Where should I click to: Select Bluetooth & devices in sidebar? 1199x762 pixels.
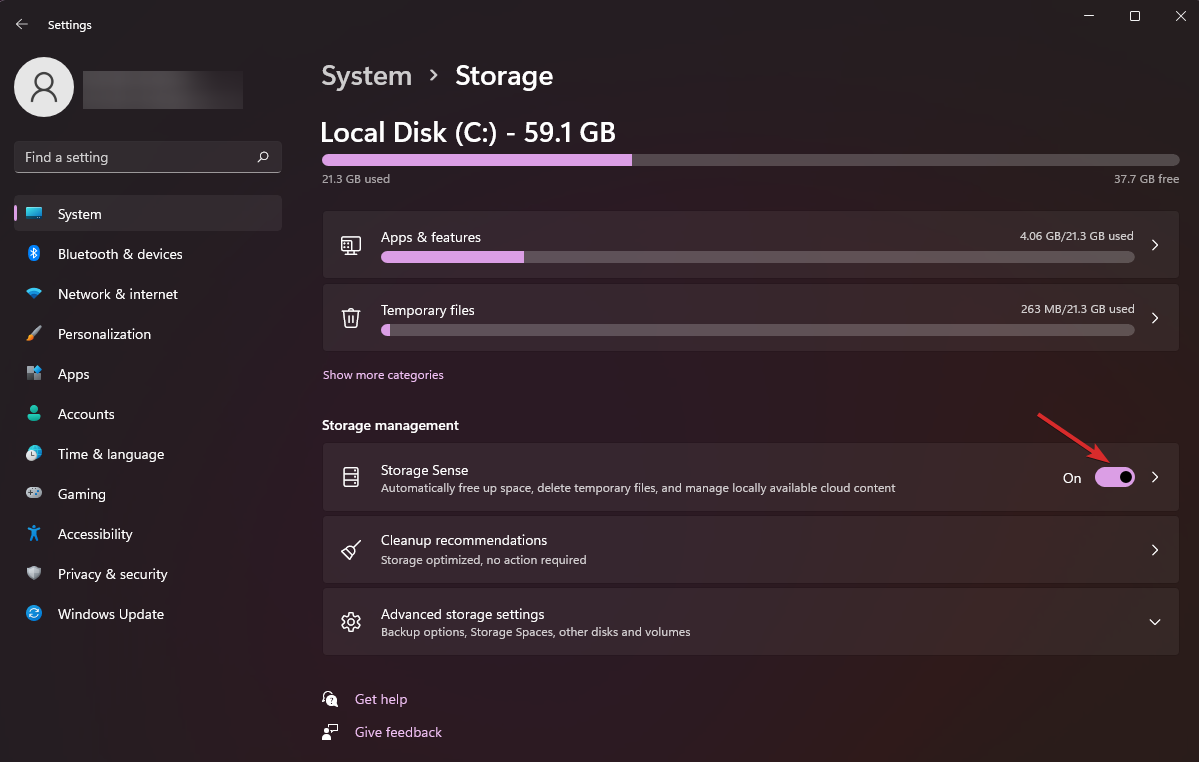coord(148,254)
